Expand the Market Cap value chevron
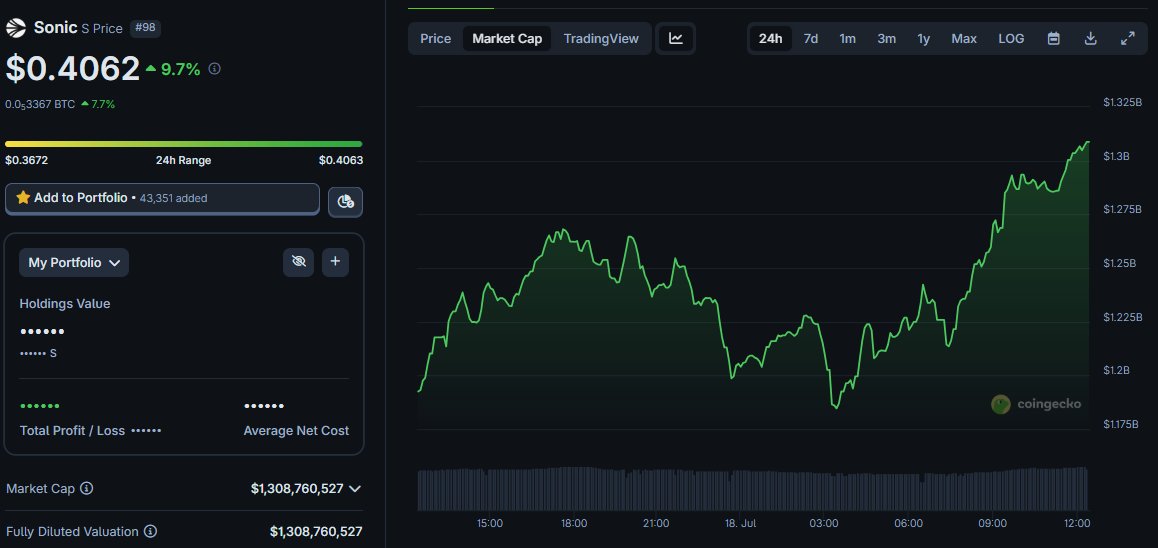1158x548 pixels. 355,489
